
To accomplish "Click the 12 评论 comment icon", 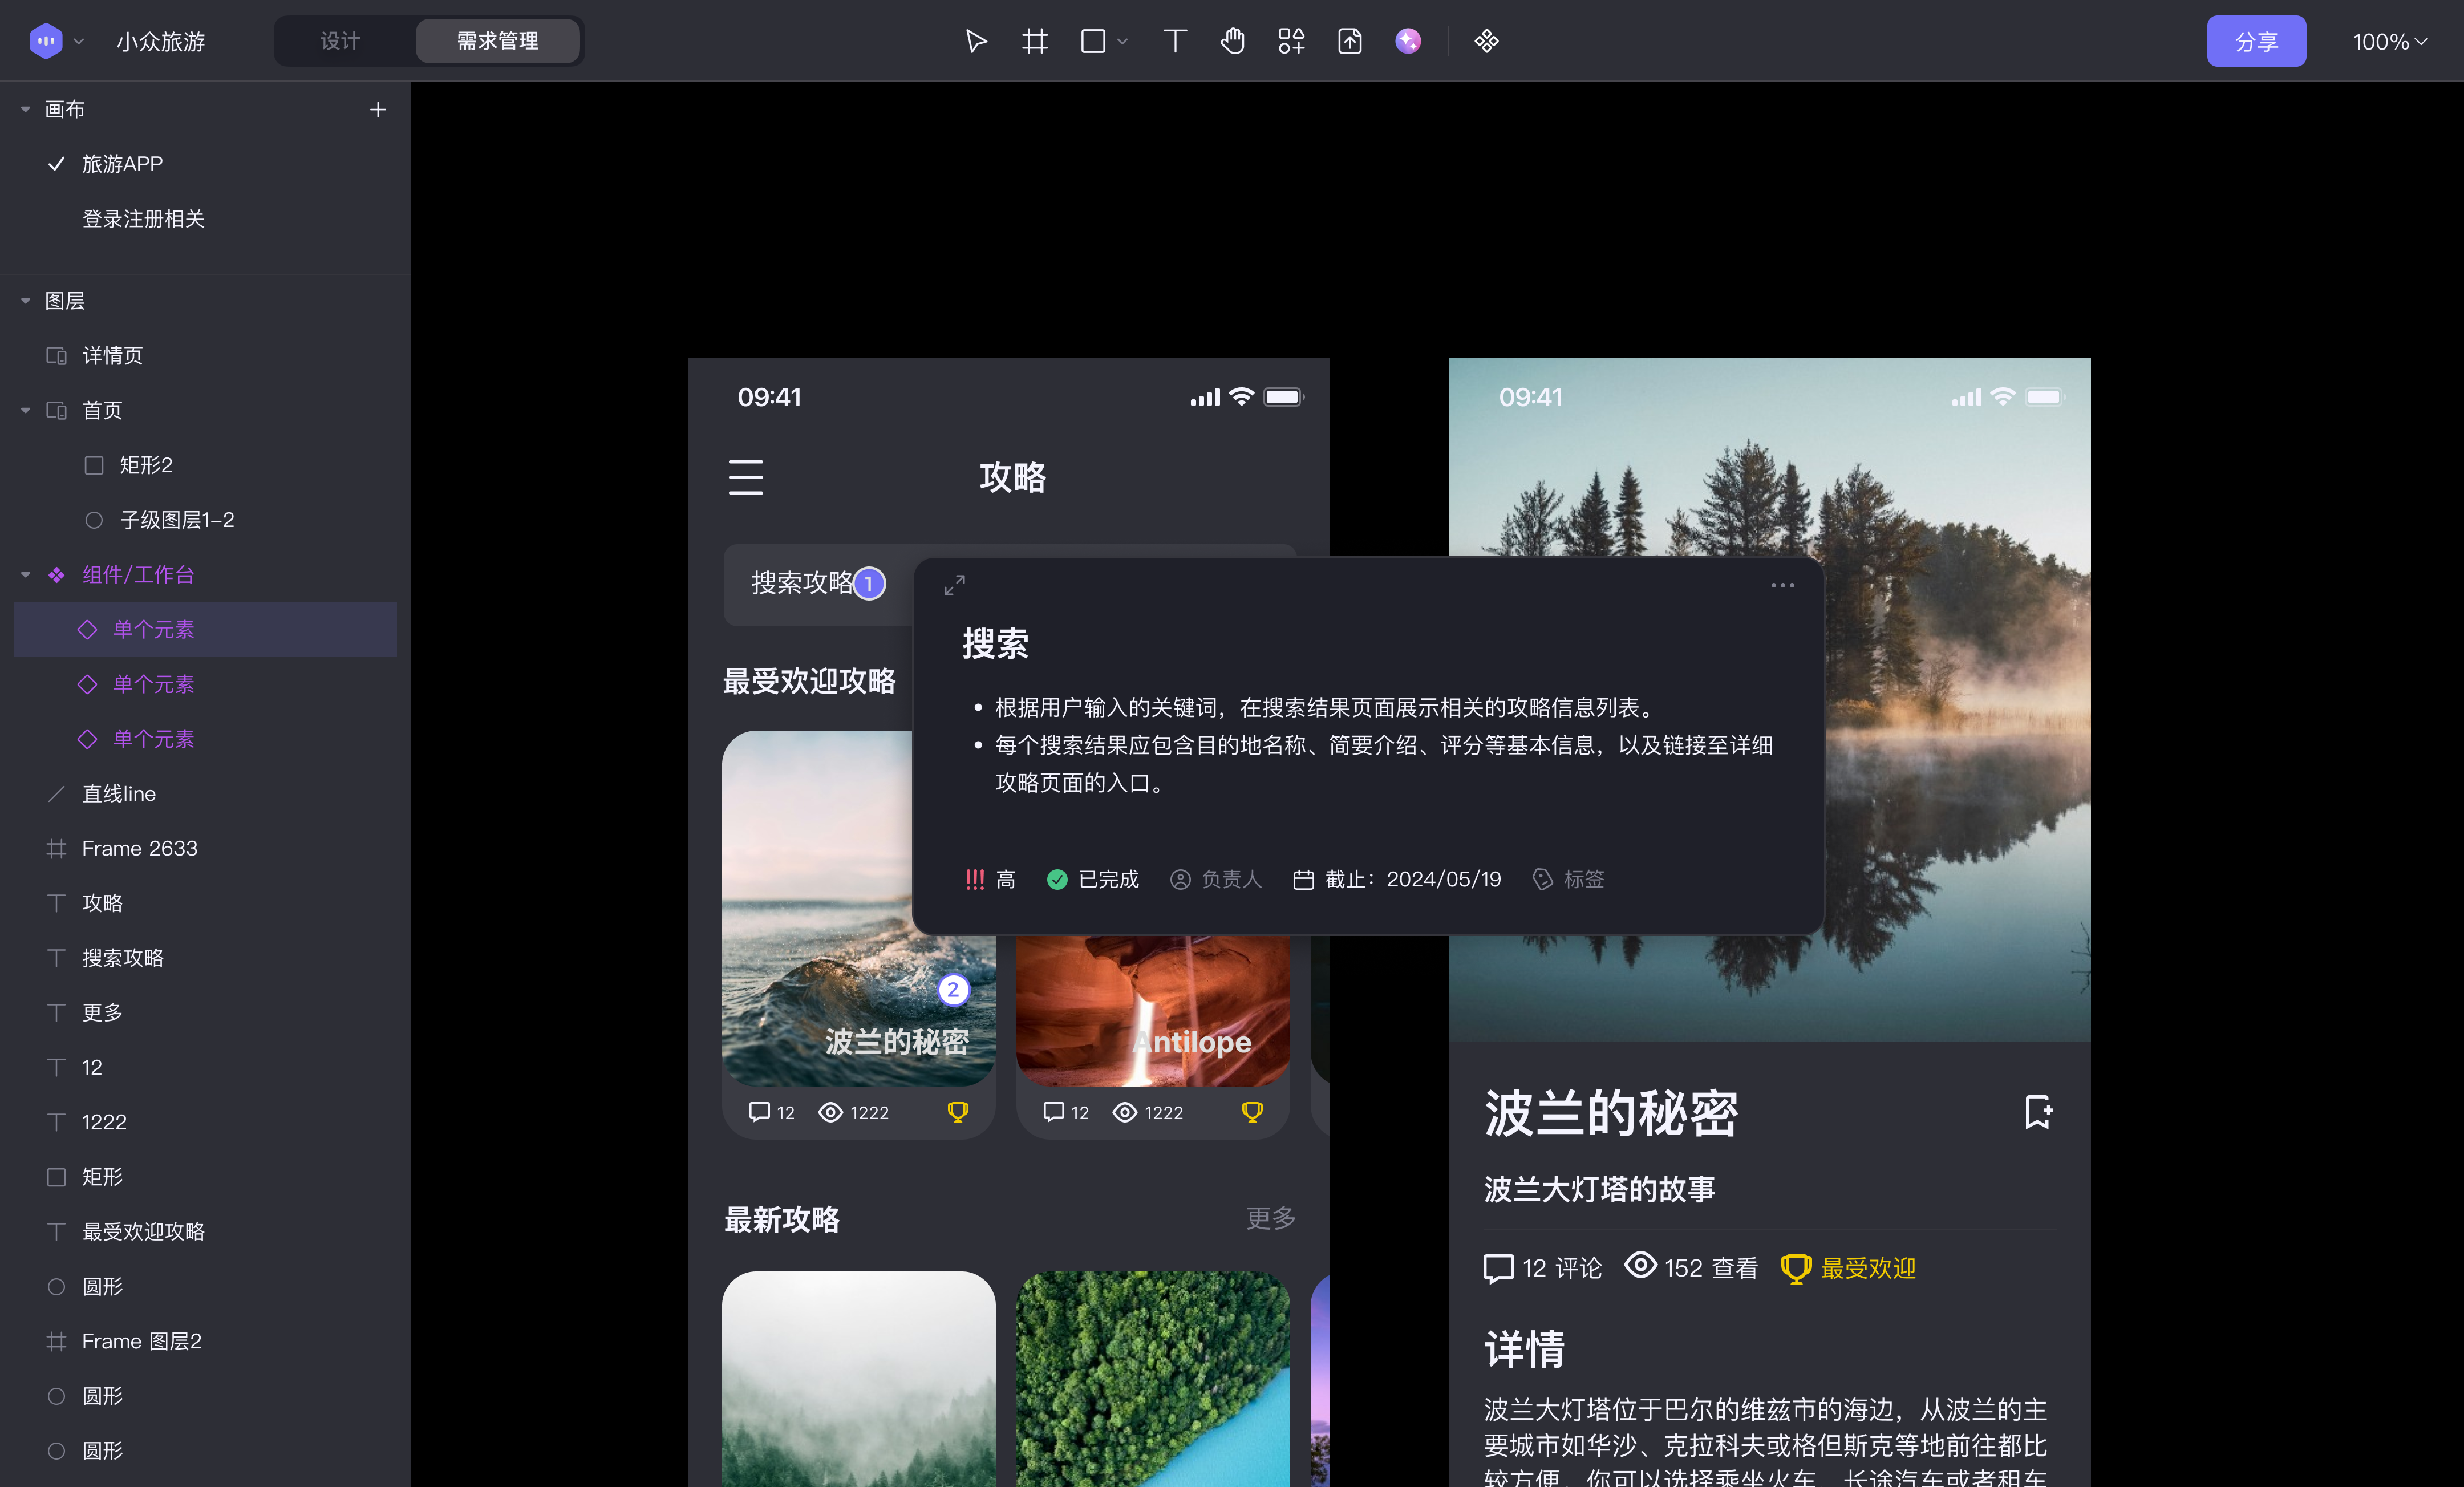I will click(x=1498, y=1268).
